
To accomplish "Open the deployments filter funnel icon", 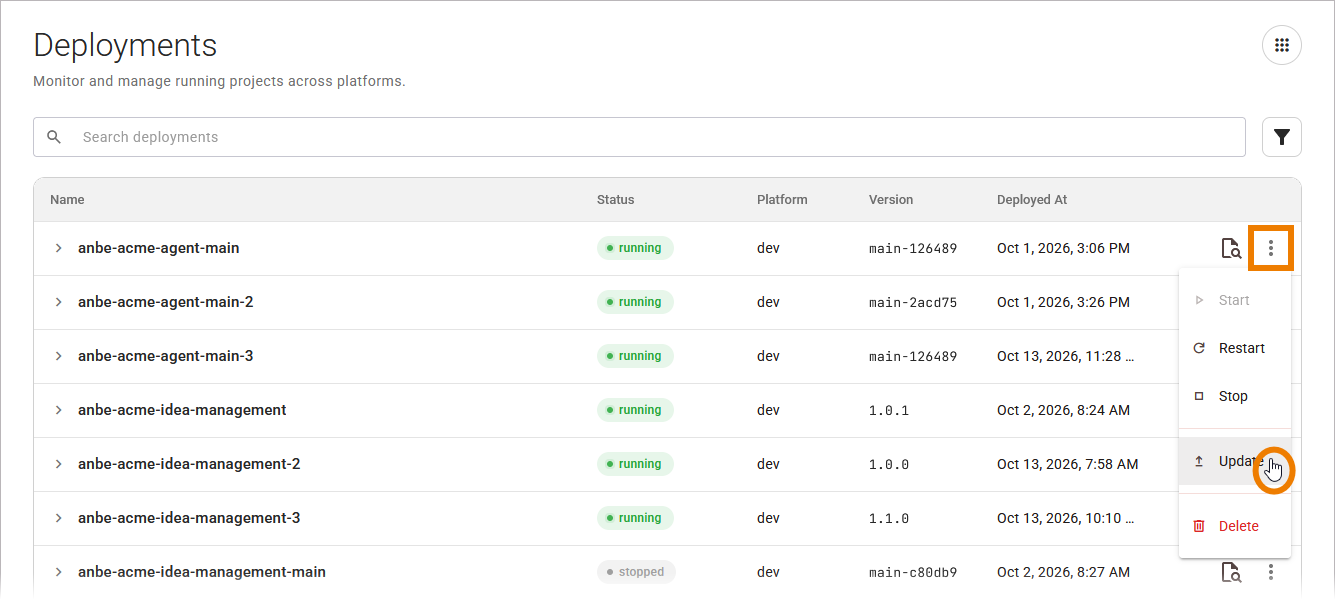I will click(x=1282, y=137).
